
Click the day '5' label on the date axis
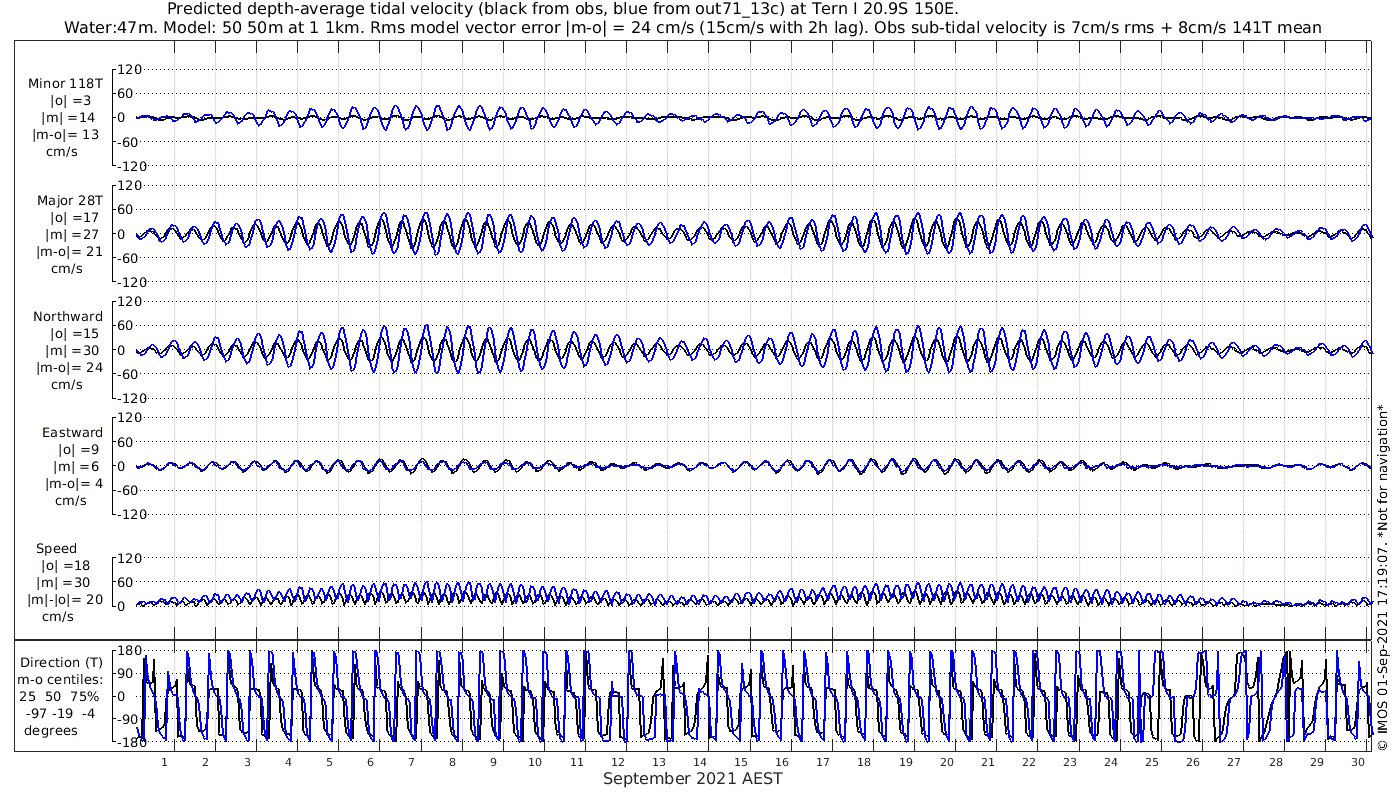[x=329, y=761]
